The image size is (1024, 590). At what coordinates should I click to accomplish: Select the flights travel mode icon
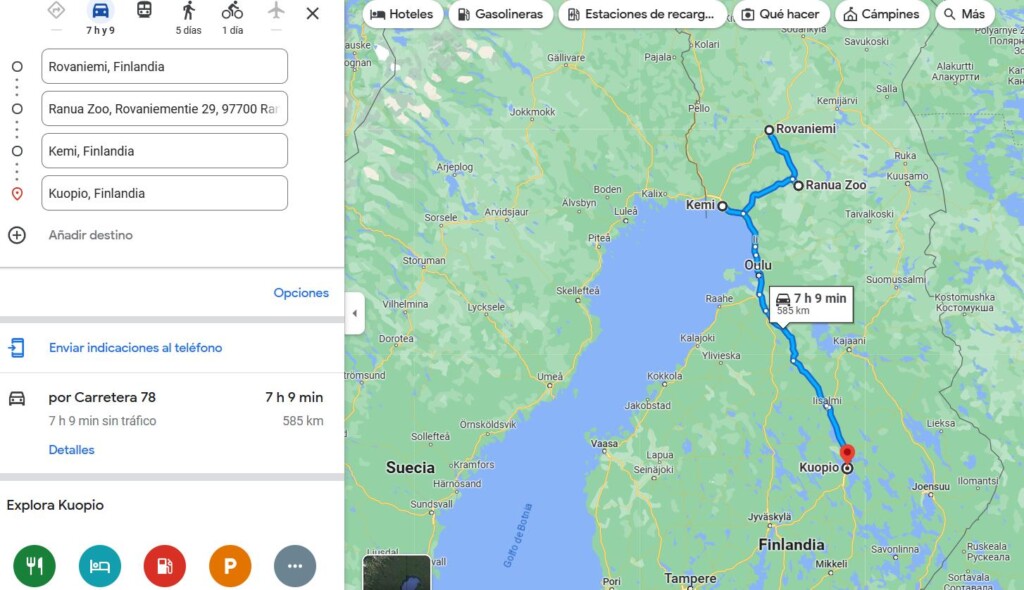276,10
